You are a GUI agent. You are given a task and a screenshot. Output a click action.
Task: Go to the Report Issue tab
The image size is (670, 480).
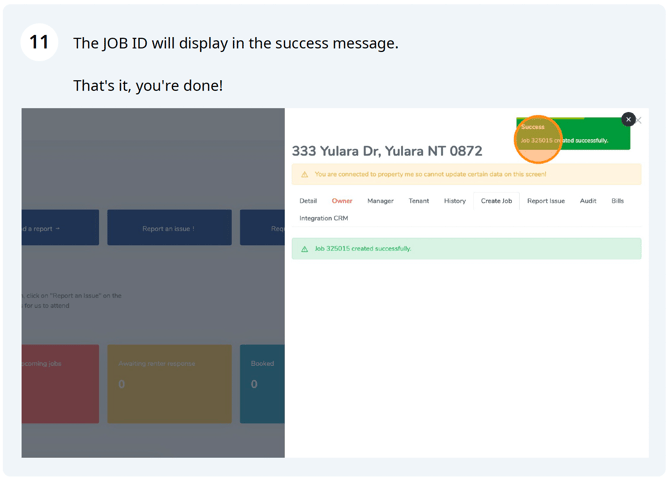546,201
